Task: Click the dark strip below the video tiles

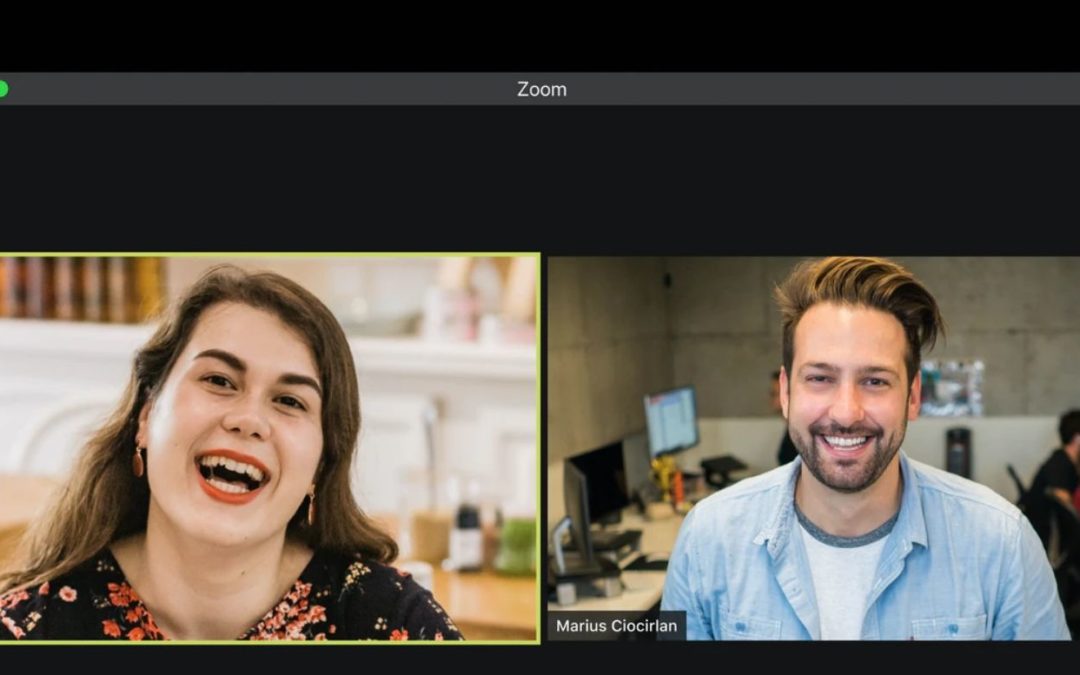Action: tap(540, 658)
